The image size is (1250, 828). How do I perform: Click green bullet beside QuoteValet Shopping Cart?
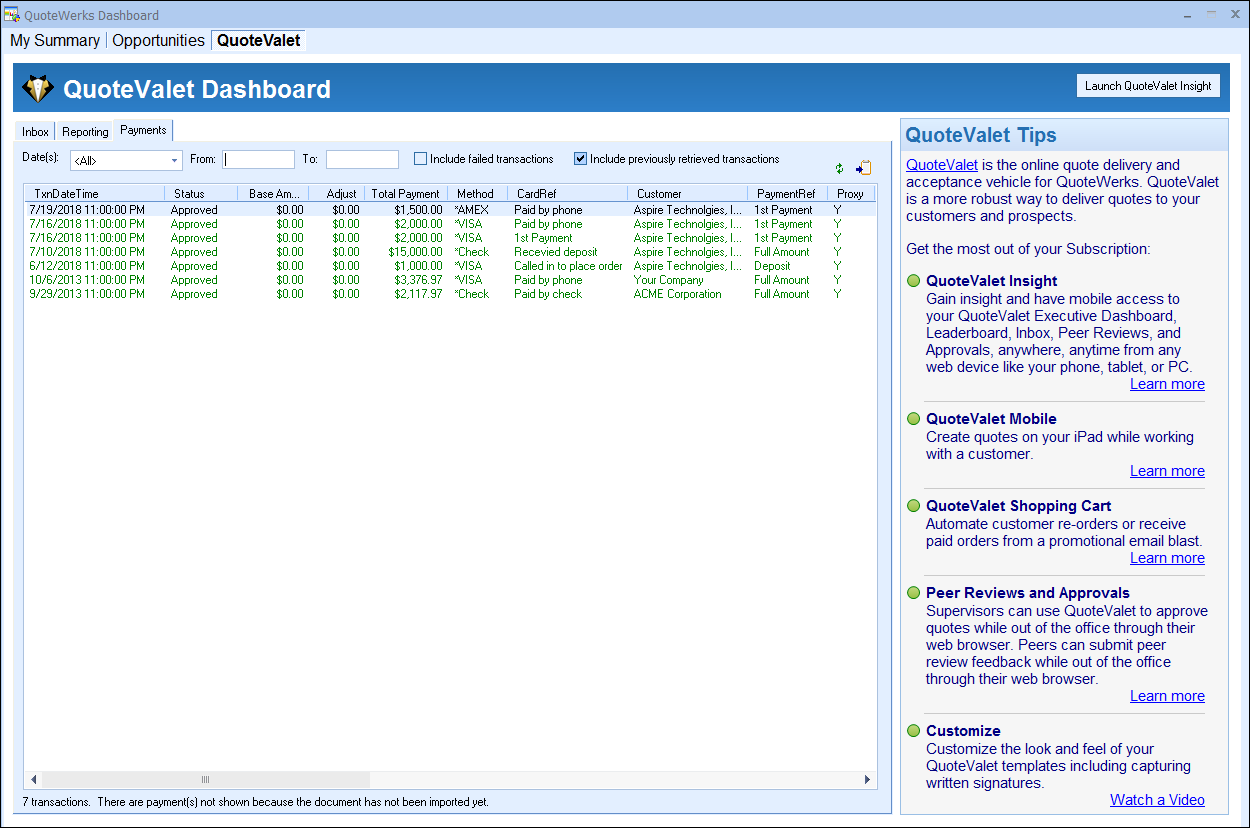tap(913, 506)
